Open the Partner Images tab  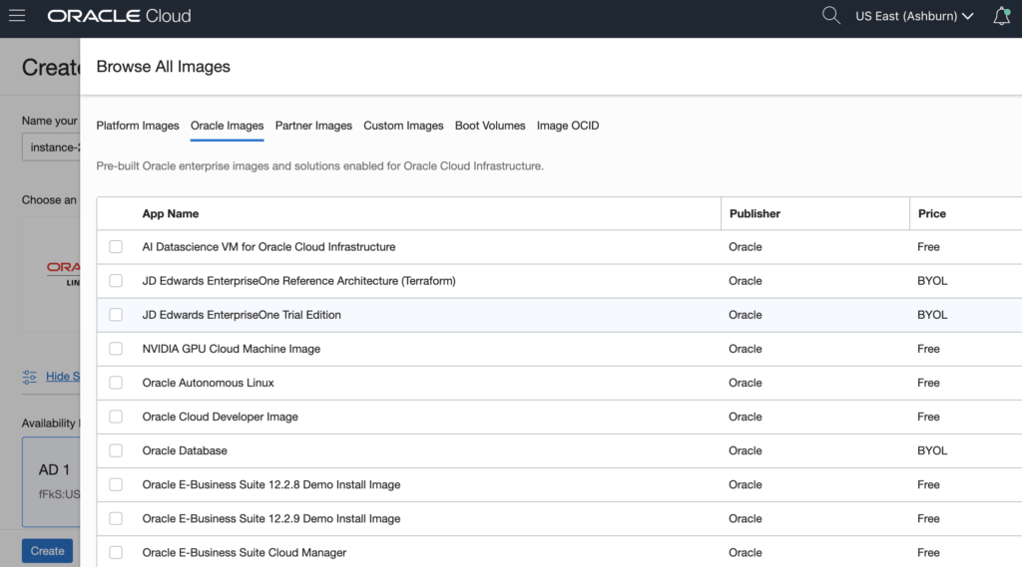(313, 126)
